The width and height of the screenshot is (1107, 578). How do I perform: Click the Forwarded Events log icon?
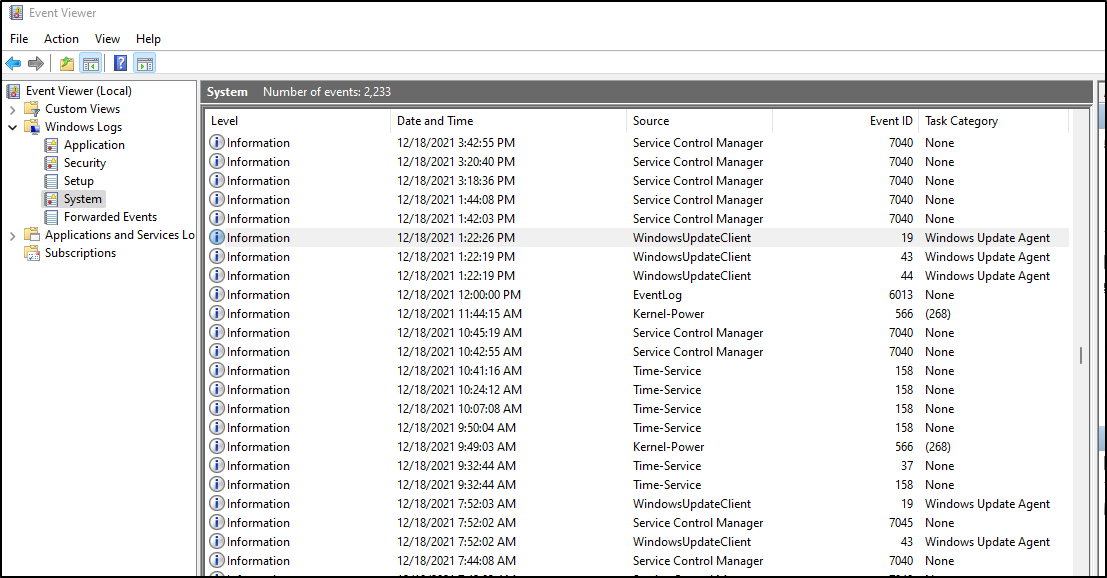(x=51, y=217)
